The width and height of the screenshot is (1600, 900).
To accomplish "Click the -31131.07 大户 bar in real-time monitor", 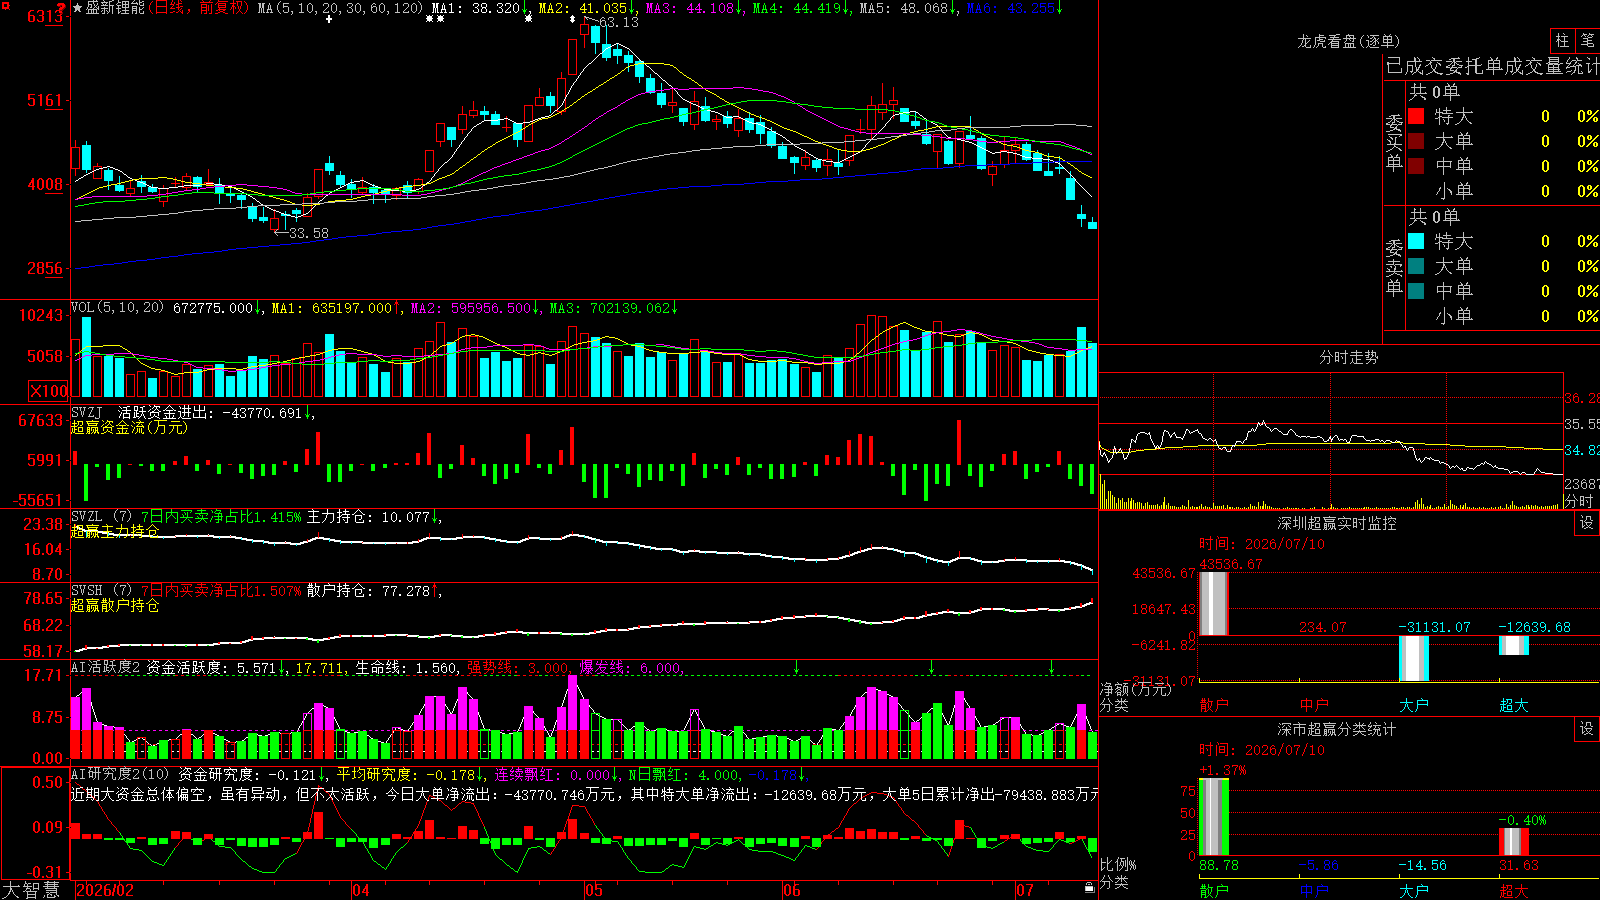I will [1414, 658].
